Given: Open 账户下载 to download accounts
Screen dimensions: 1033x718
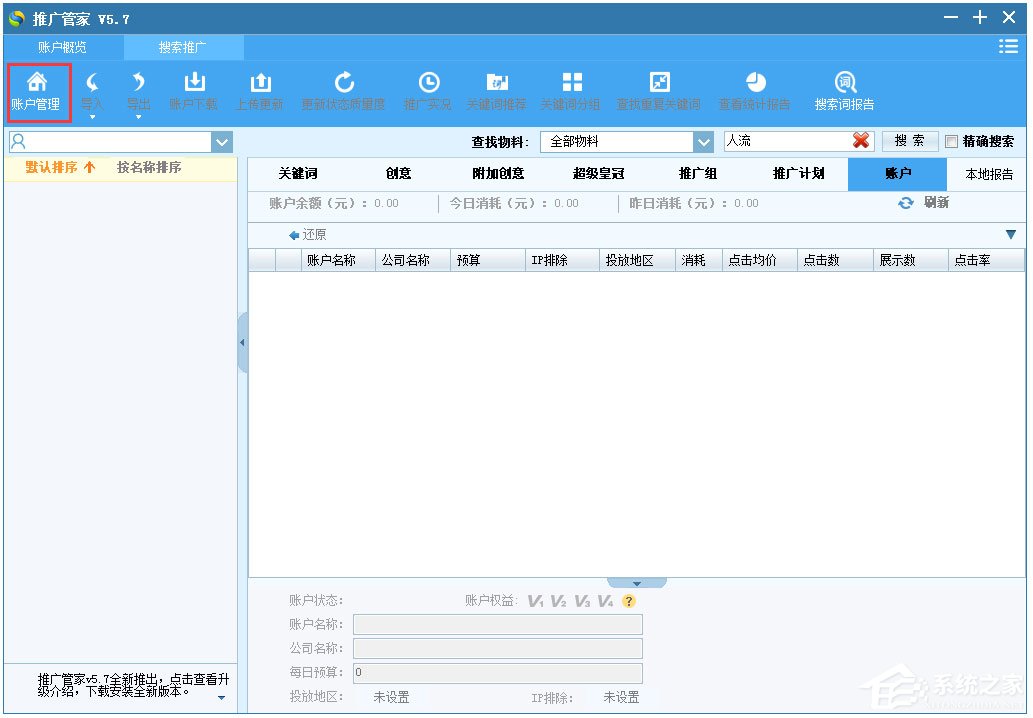Looking at the screenshot, I should click(x=193, y=91).
